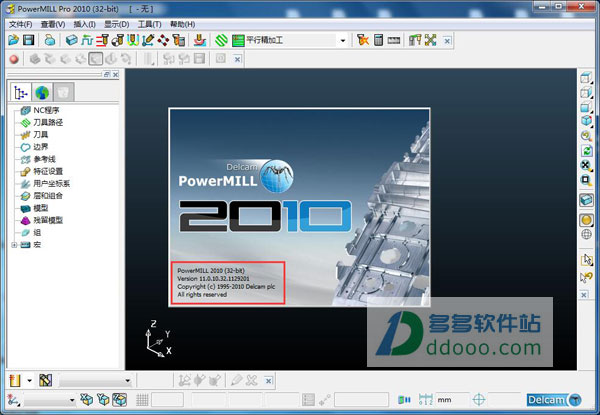Close the main toolbar with its X

coord(447,40)
